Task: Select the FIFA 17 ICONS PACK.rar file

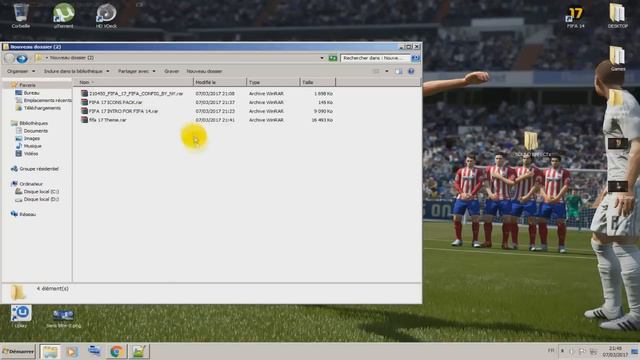Action: click(111, 102)
